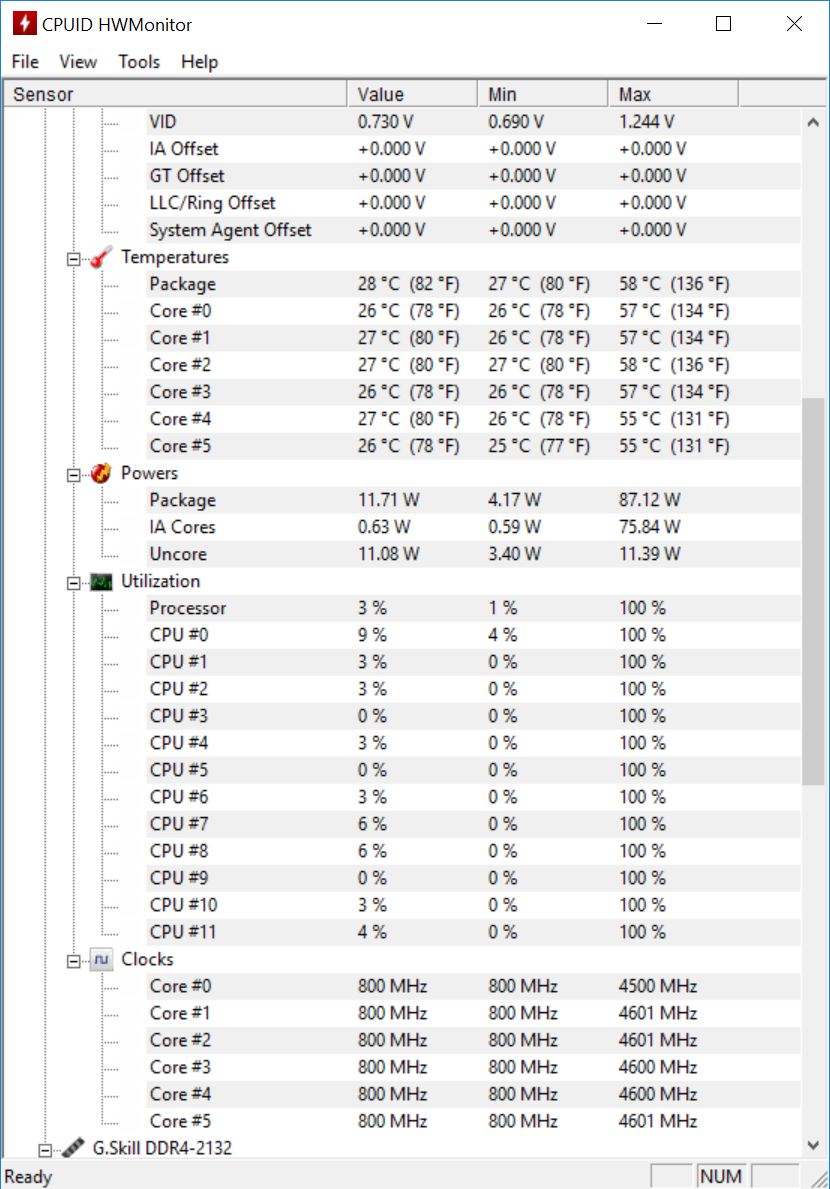Open the File menu
Viewport: 830px width, 1189px height.
click(25, 62)
